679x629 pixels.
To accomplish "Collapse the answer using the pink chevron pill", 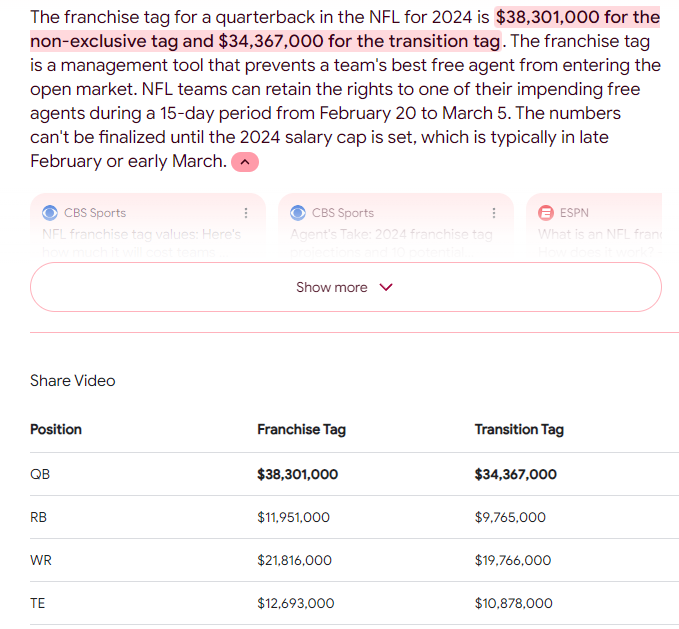I will (x=245, y=161).
